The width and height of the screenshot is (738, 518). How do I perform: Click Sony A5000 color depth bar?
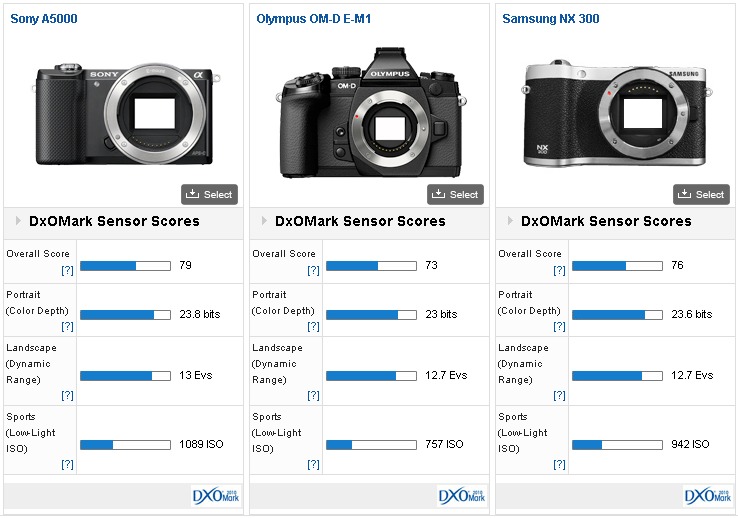coord(125,315)
